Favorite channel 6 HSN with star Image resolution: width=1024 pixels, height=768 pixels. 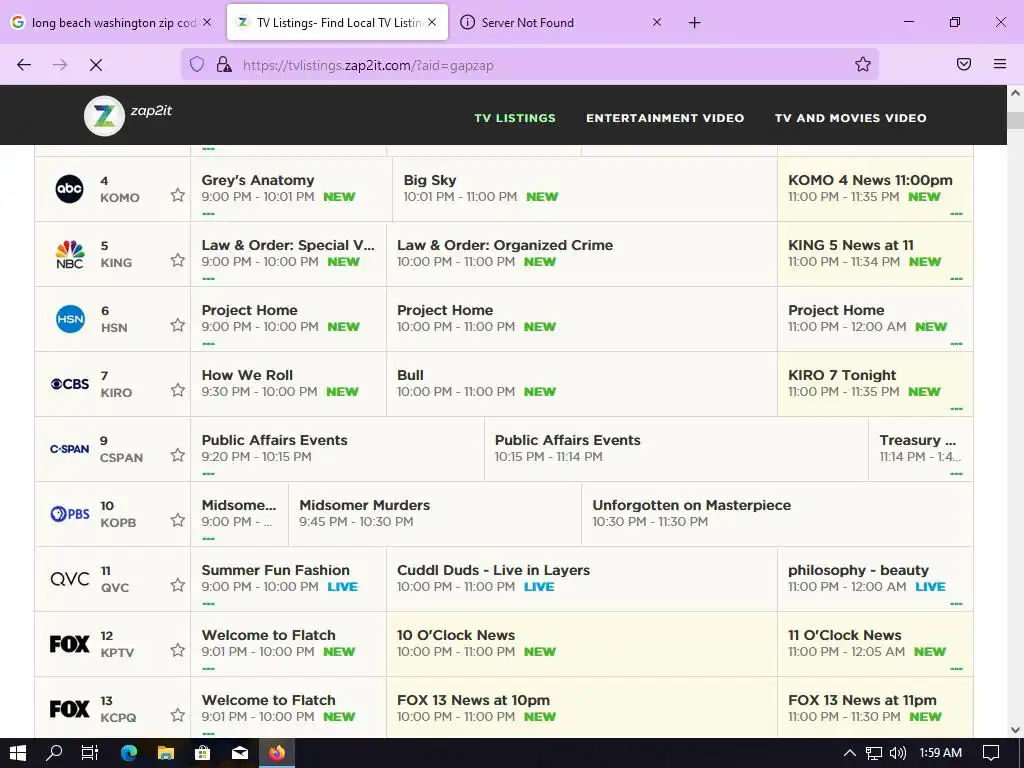pos(178,325)
